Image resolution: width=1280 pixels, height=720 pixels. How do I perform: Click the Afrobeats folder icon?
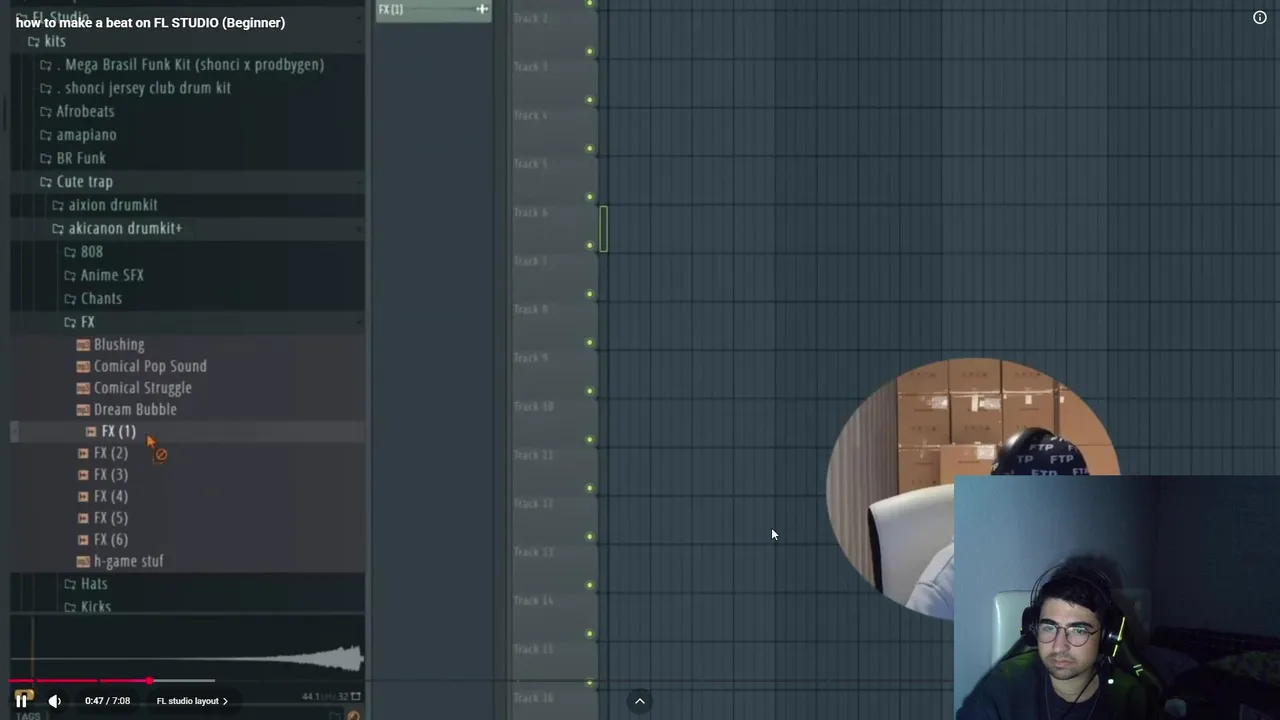click(45, 112)
